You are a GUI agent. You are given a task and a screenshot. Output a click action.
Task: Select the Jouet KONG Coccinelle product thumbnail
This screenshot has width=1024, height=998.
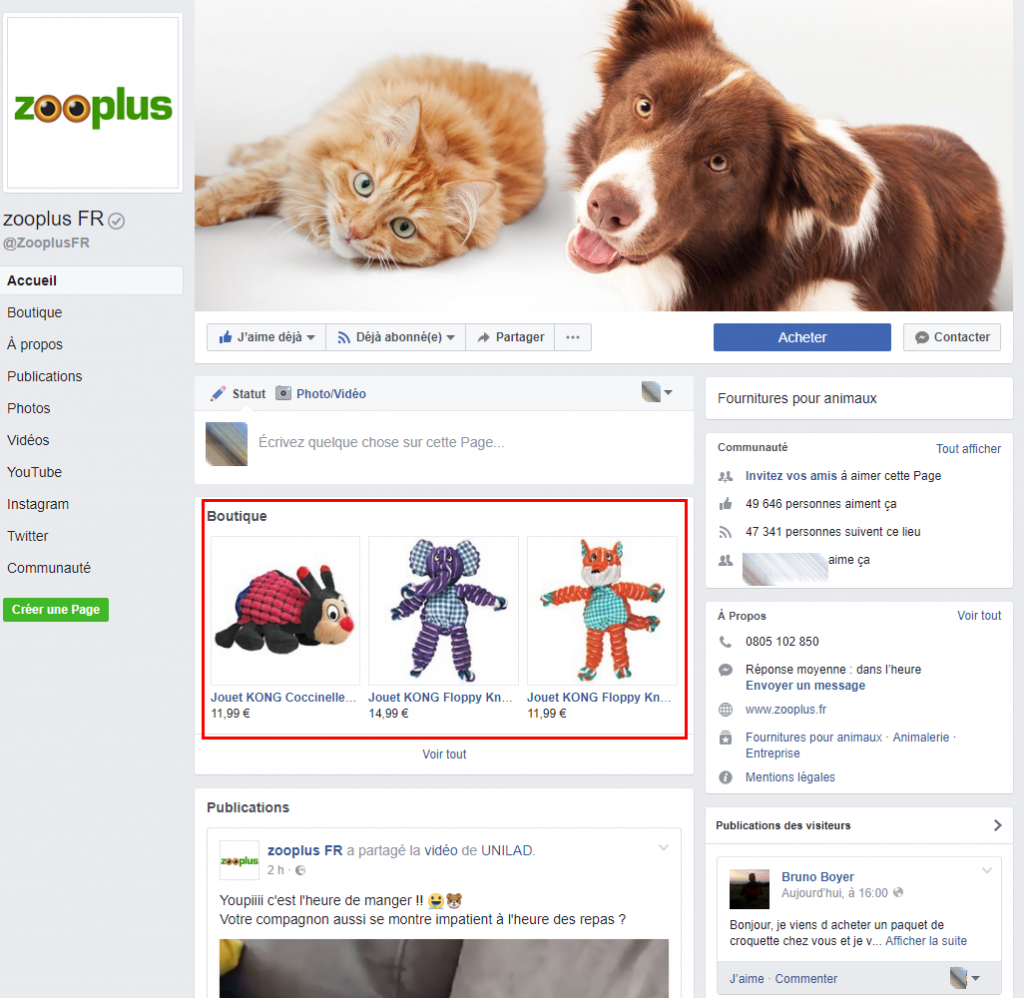(x=285, y=610)
